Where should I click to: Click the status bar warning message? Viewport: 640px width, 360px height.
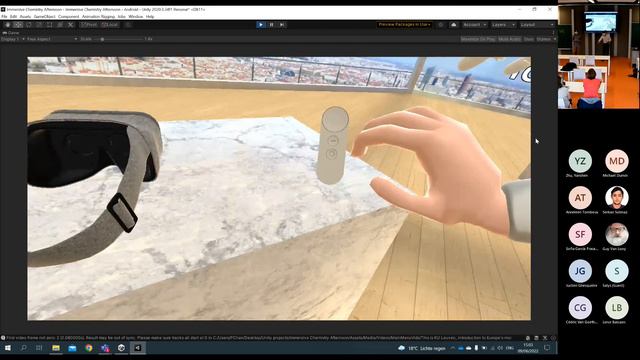click(x=257, y=338)
